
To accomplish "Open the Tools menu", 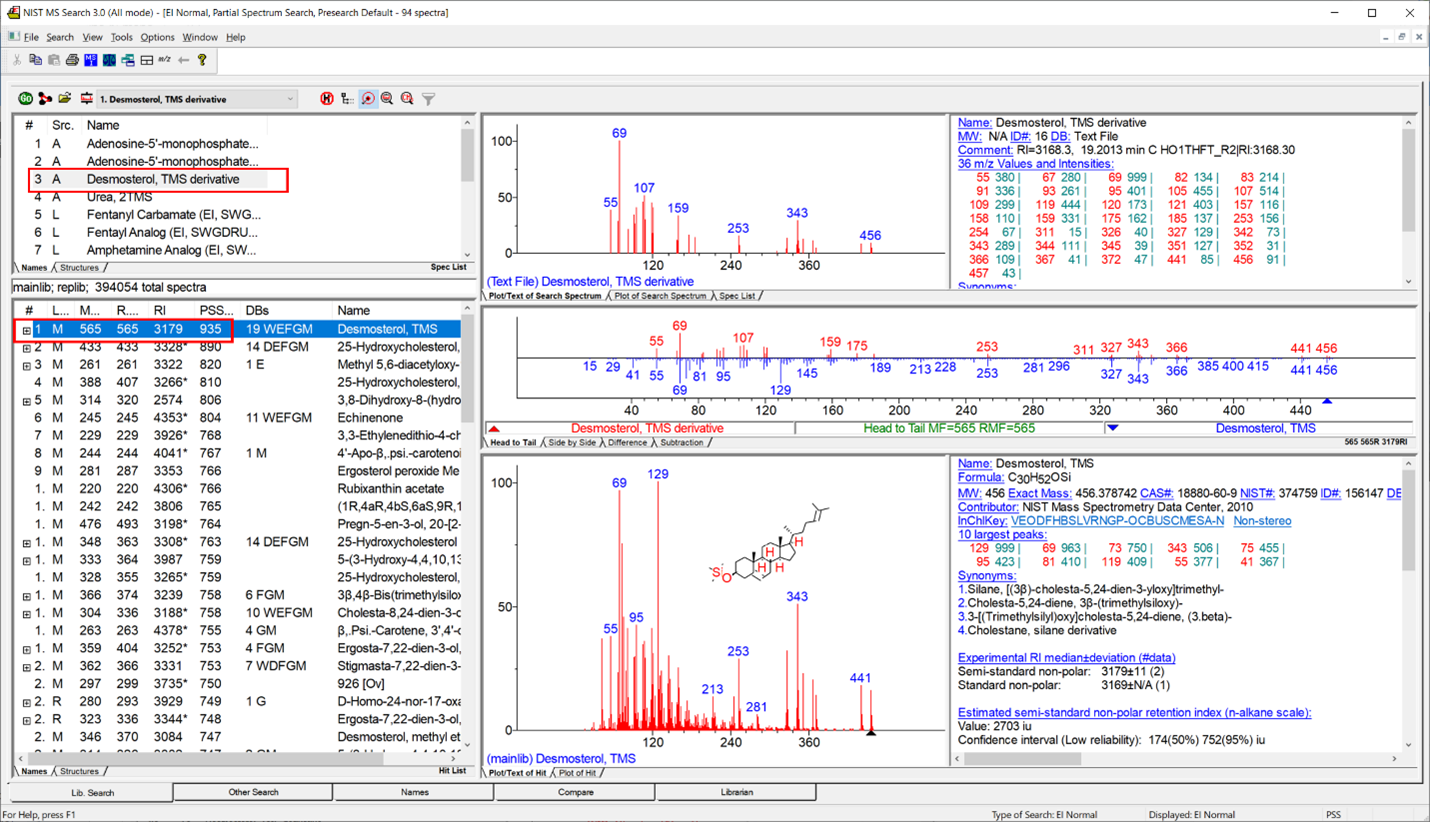I will (121, 37).
